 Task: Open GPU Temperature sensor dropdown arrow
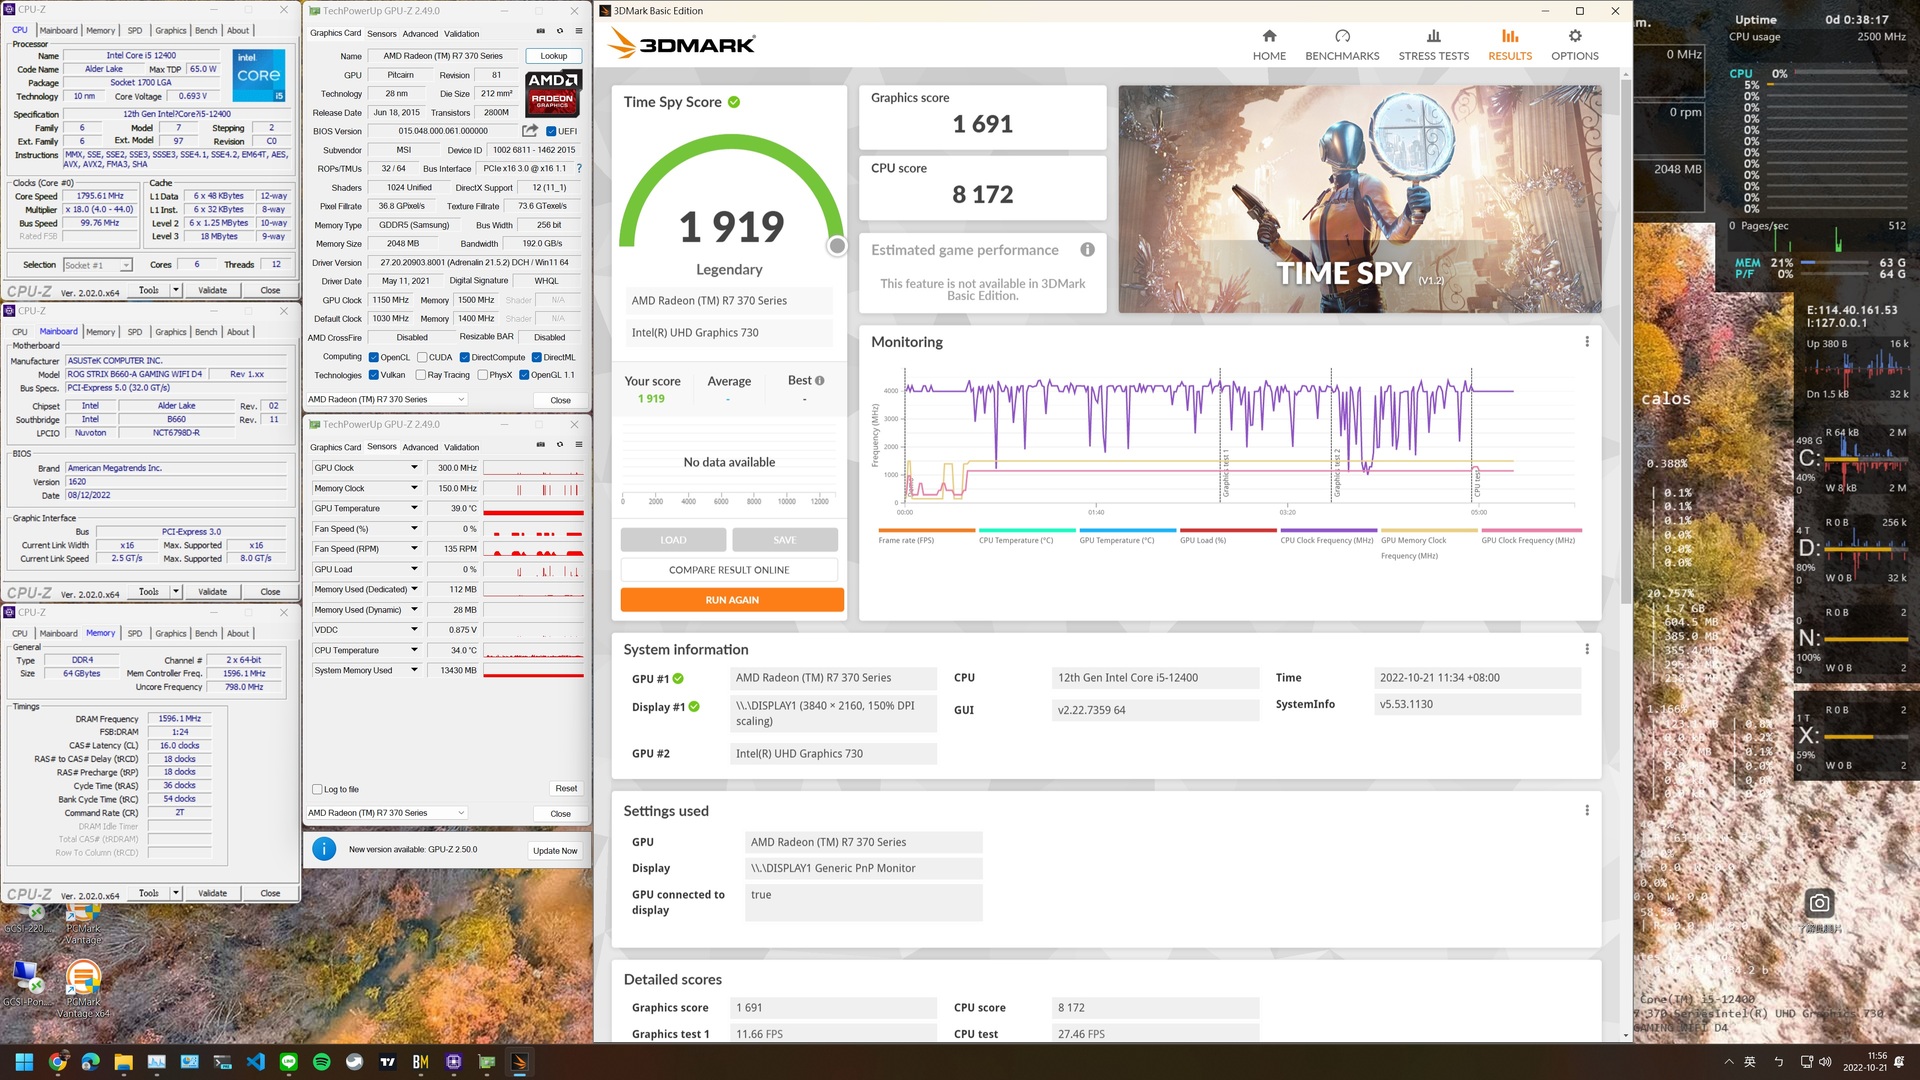pos(414,508)
